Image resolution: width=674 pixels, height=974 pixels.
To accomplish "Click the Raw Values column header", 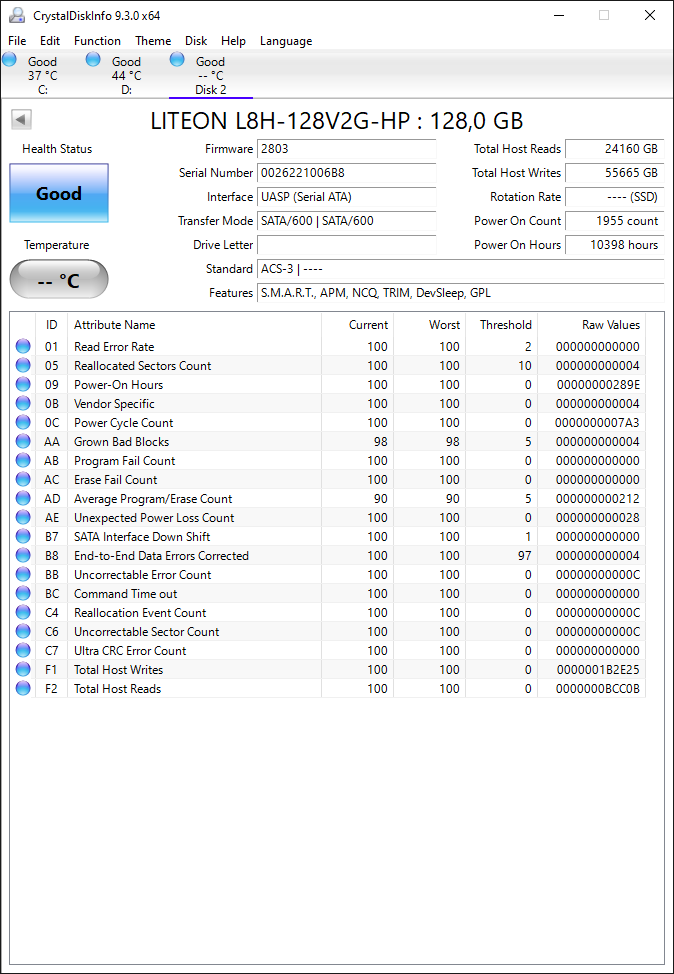I will tap(591, 325).
